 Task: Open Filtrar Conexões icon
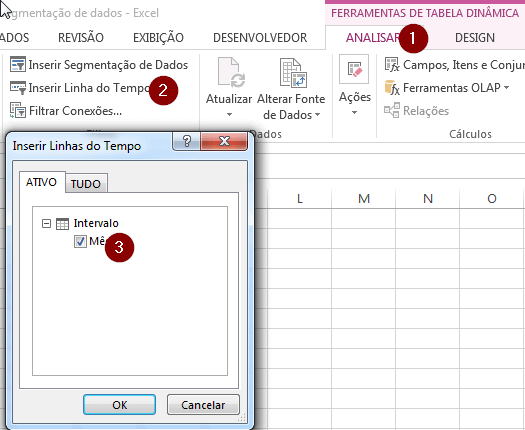(x=18, y=111)
